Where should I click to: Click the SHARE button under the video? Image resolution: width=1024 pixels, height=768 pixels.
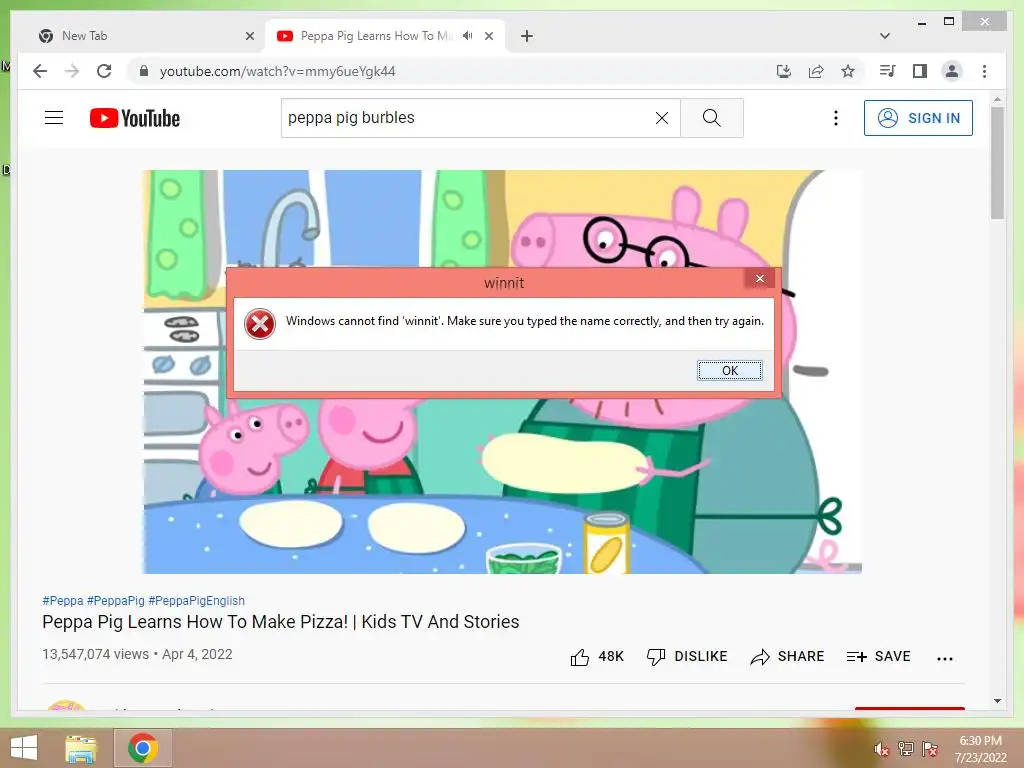[787, 656]
